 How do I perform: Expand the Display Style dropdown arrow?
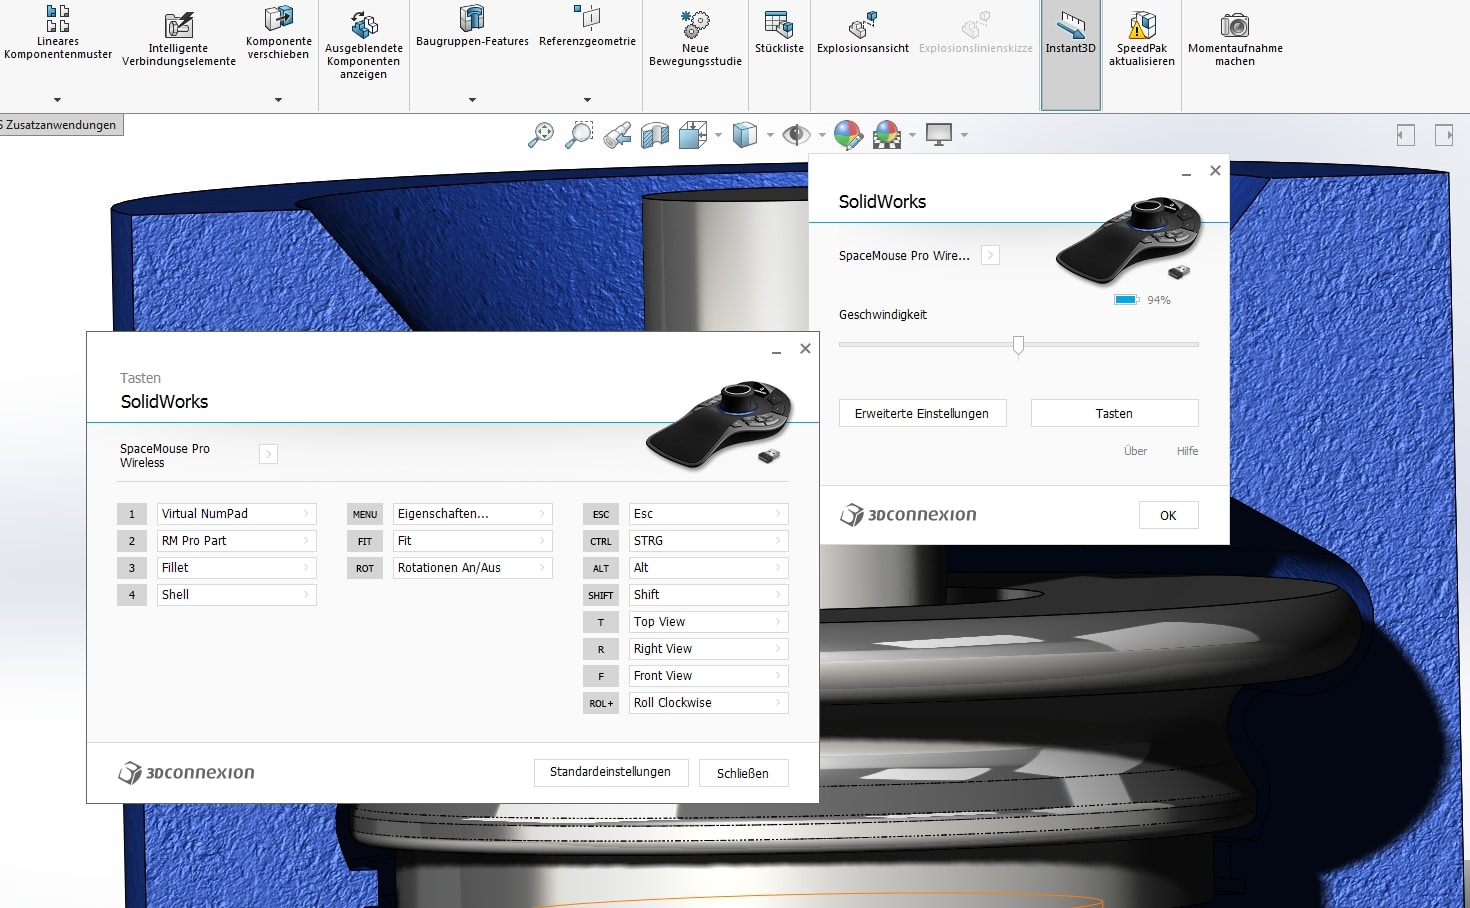[x=770, y=135]
